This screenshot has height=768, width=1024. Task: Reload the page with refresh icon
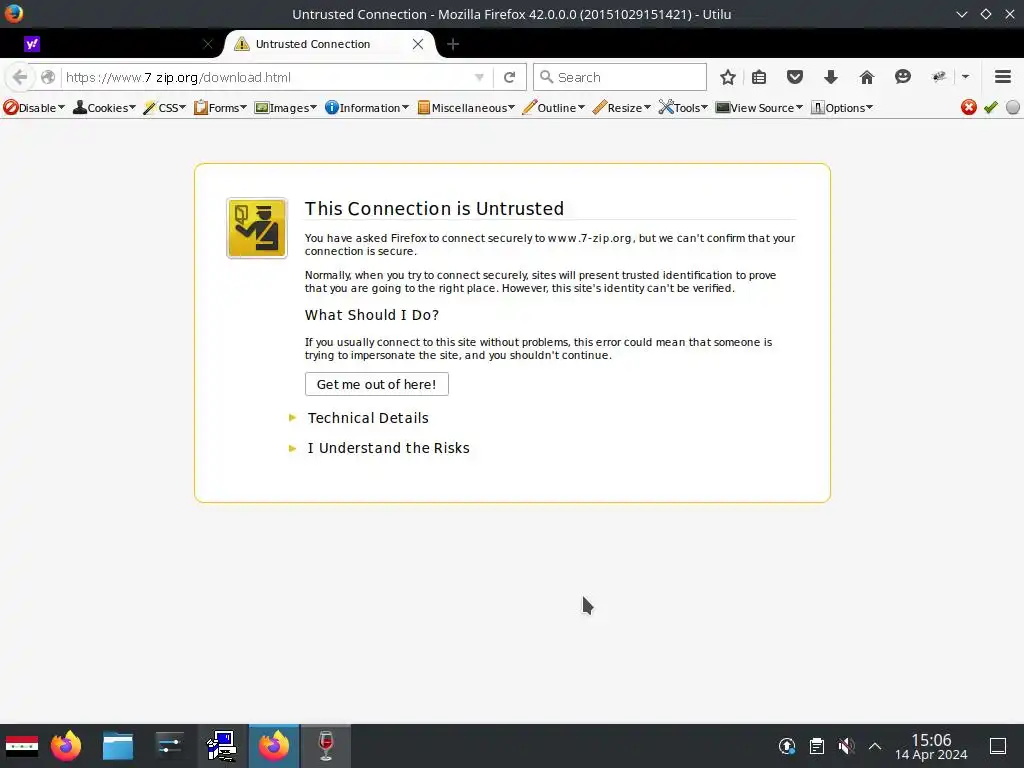[509, 77]
